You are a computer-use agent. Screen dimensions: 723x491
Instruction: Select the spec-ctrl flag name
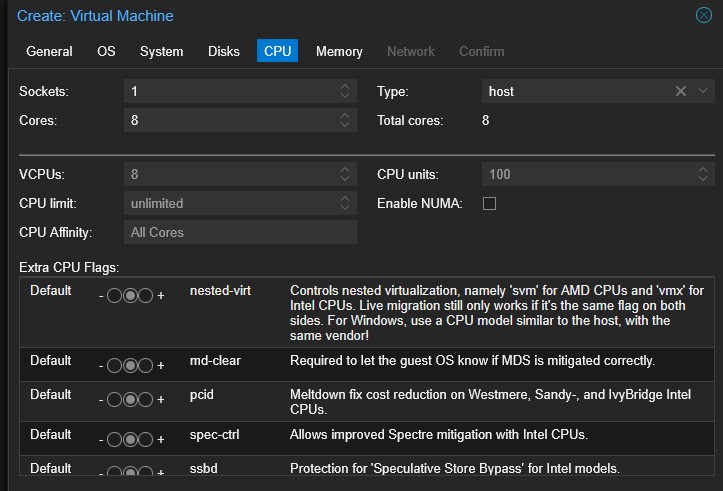pos(214,435)
